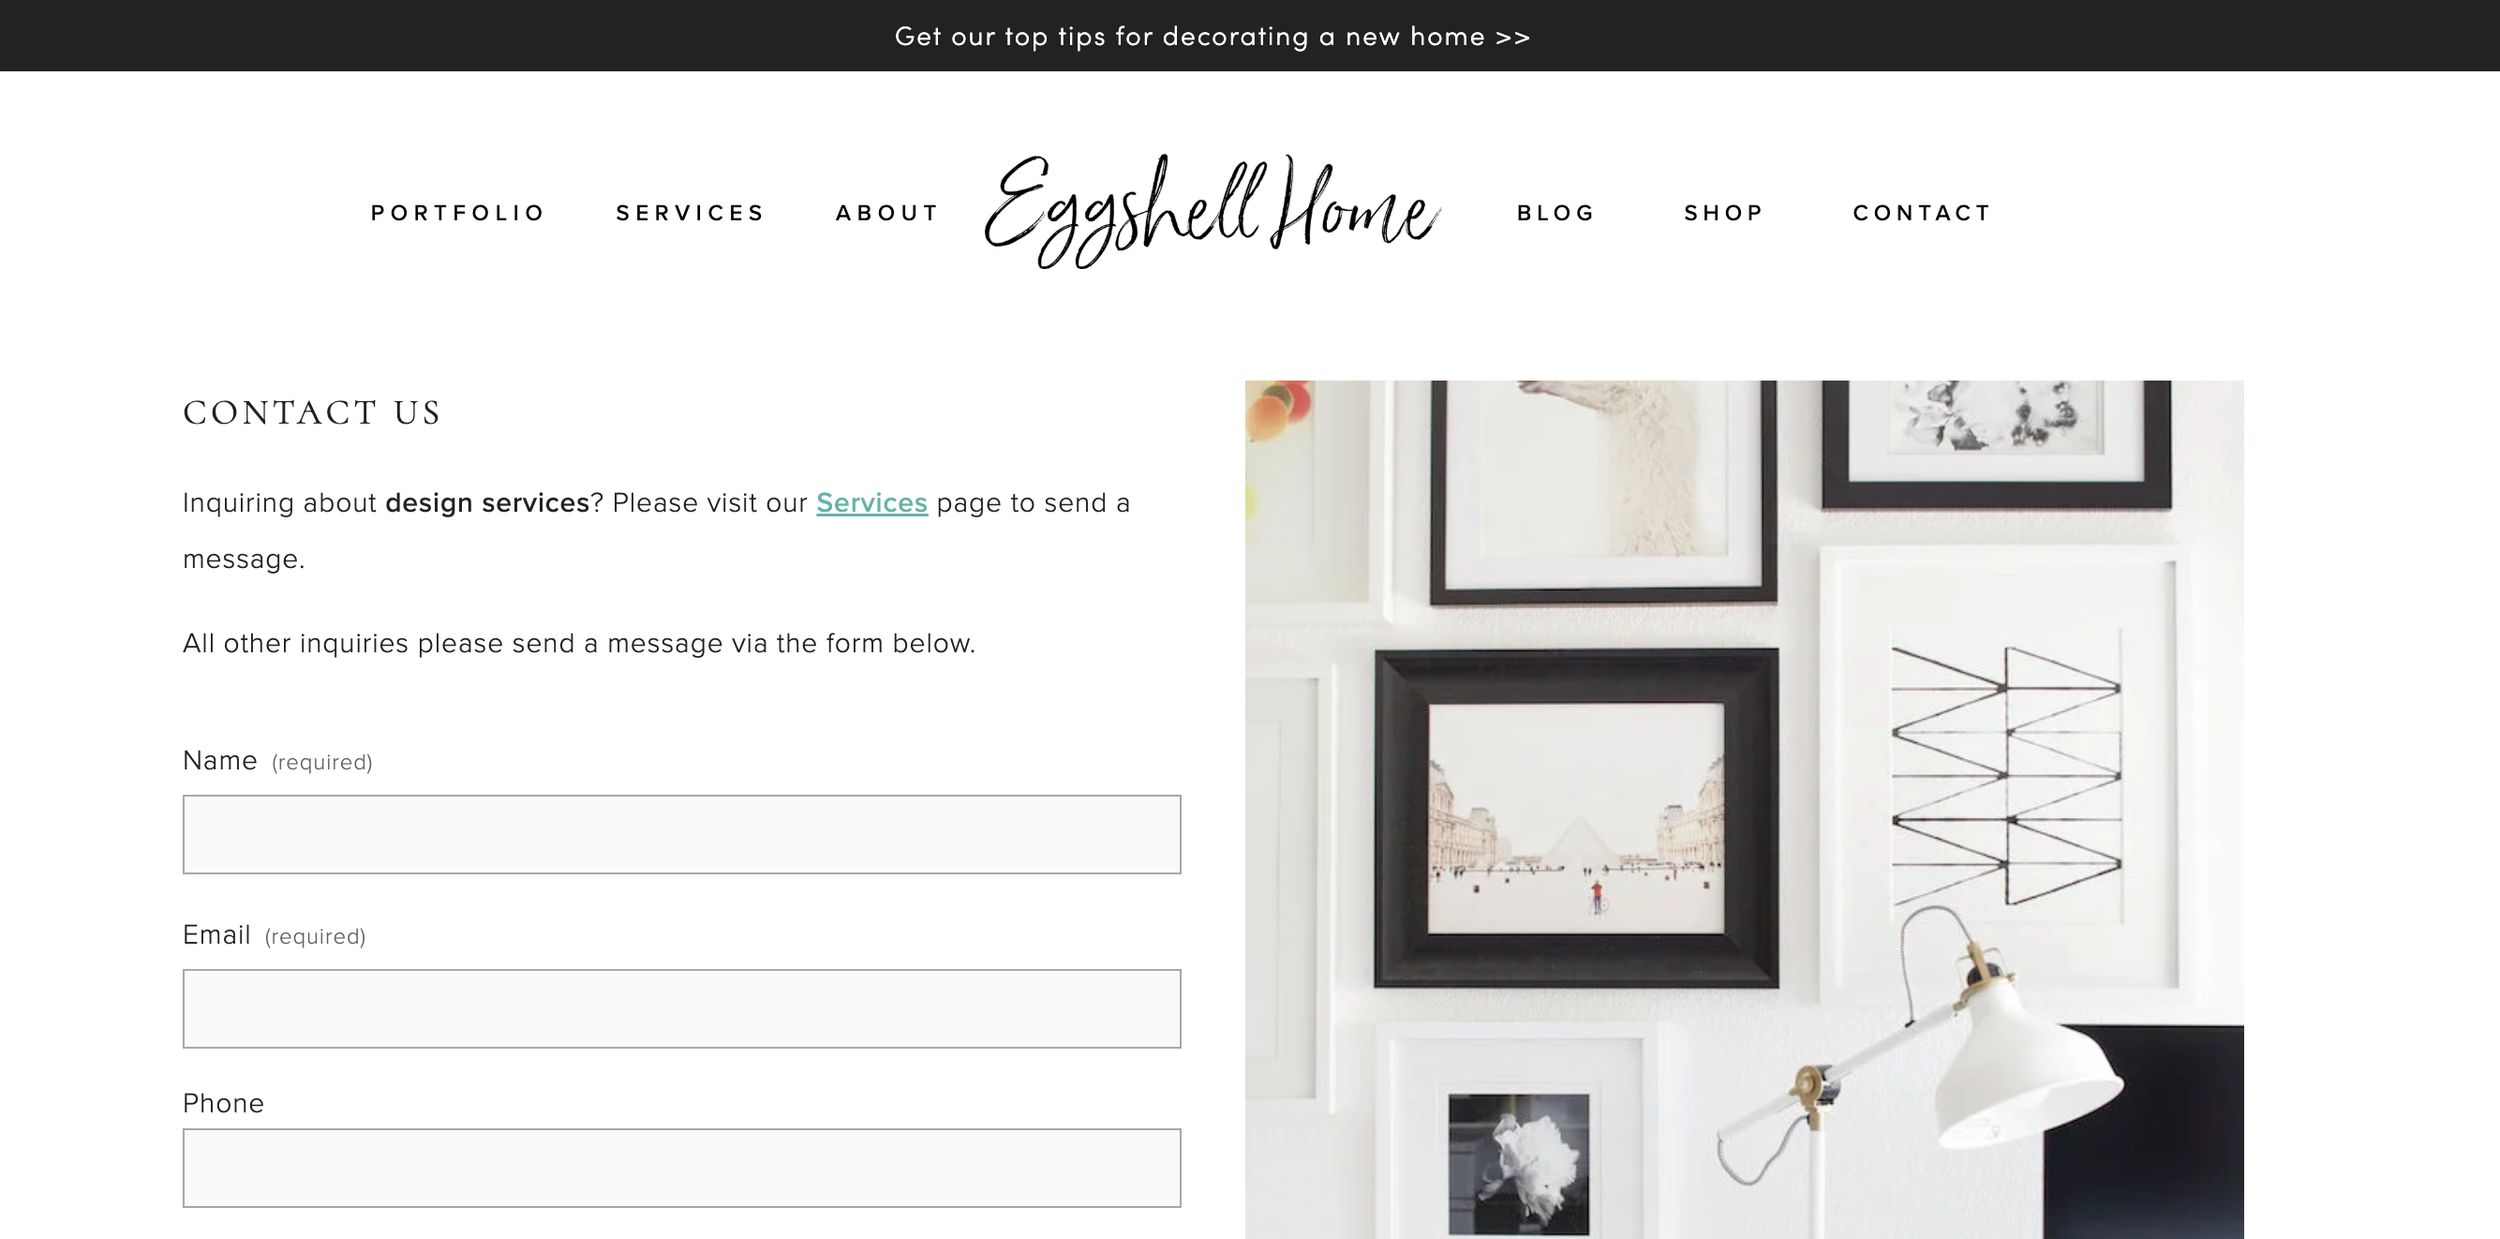The width and height of the screenshot is (2500, 1239).
Task: Select the Phone input field
Action: click(x=682, y=1168)
